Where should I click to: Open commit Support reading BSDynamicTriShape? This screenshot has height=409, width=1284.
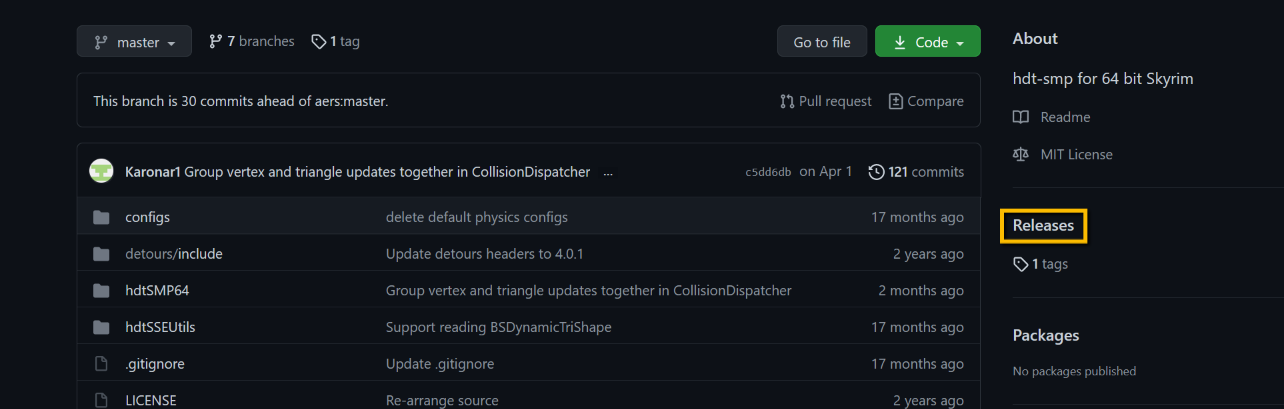coord(499,327)
